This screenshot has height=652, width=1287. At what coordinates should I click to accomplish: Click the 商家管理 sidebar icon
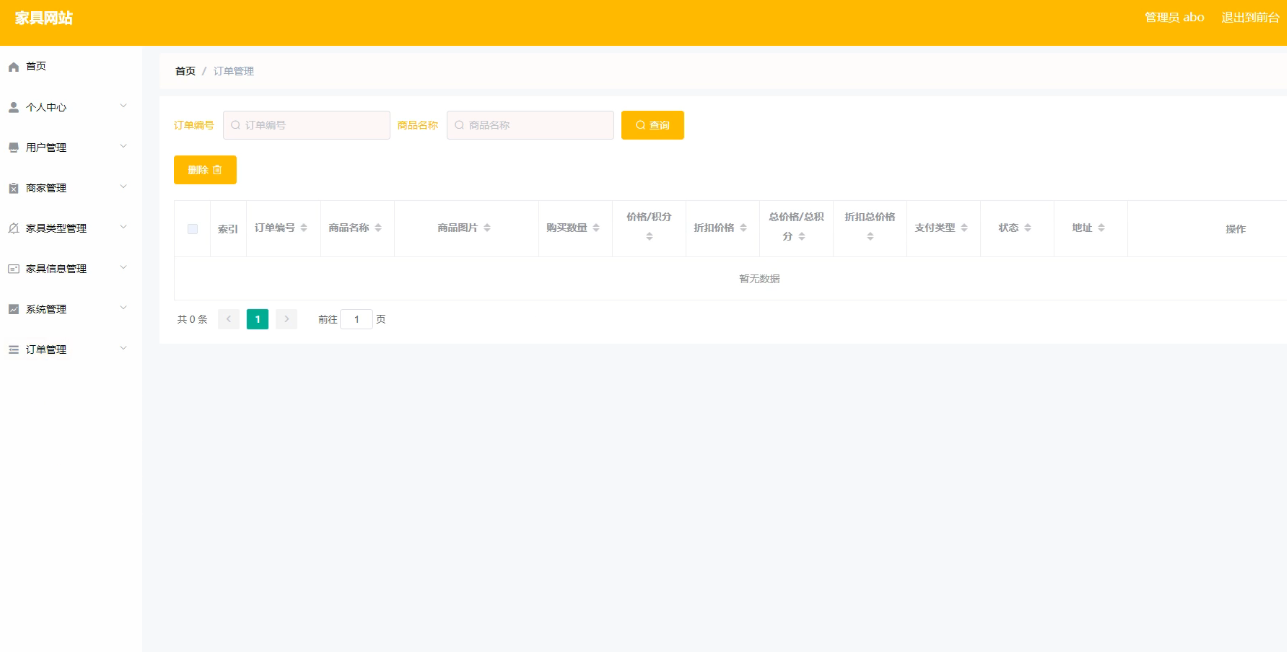coord(14,188)
